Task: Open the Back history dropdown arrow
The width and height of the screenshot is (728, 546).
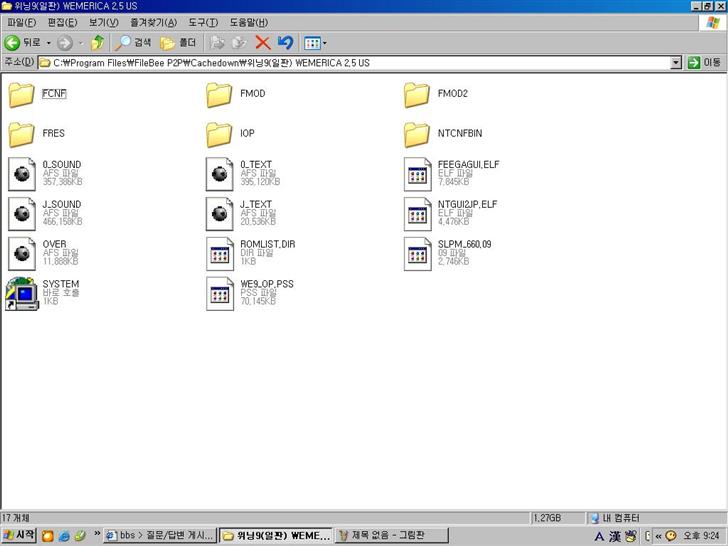Action: [x=48, y=43]
